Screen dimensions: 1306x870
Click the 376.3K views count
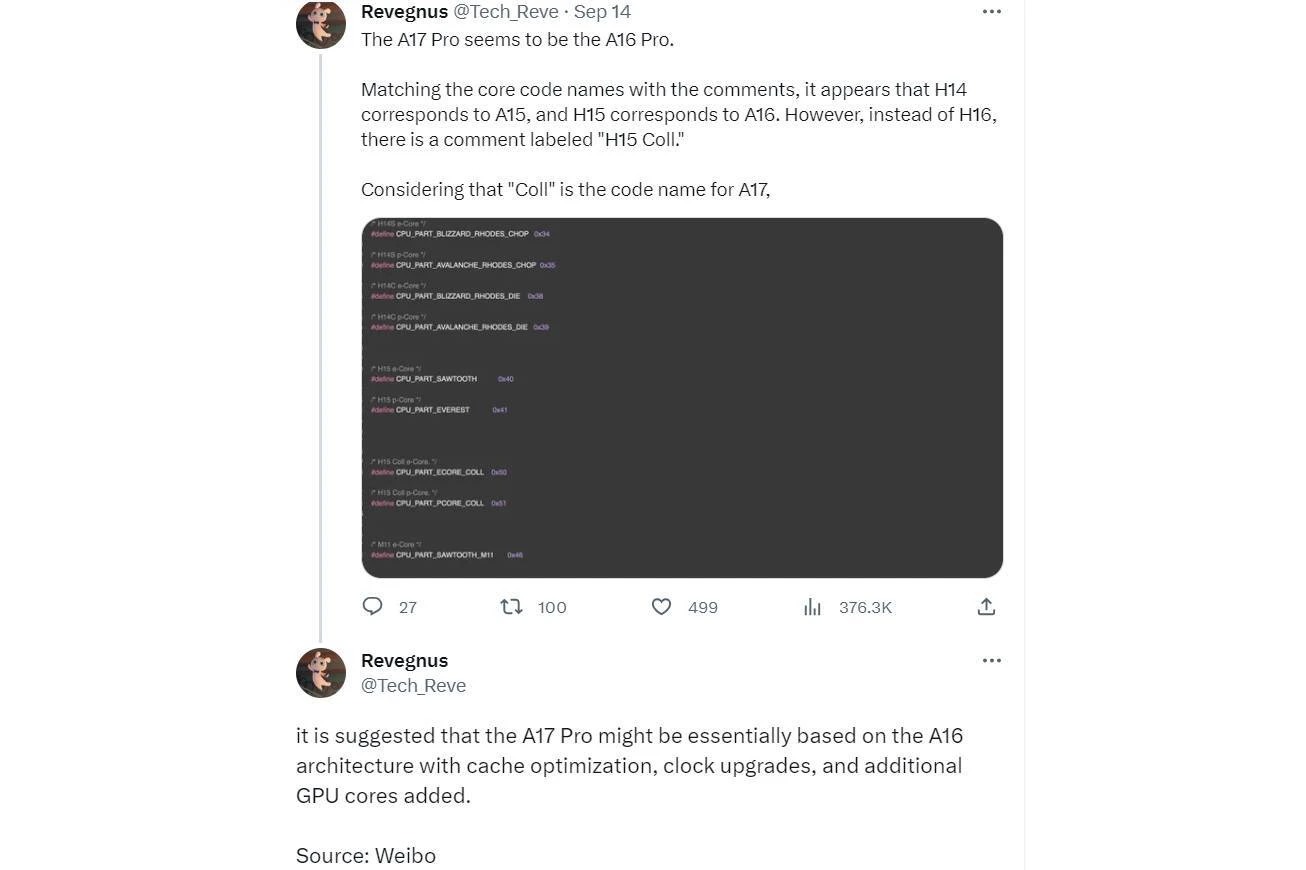pyautogui.click(x=865, y=607)
